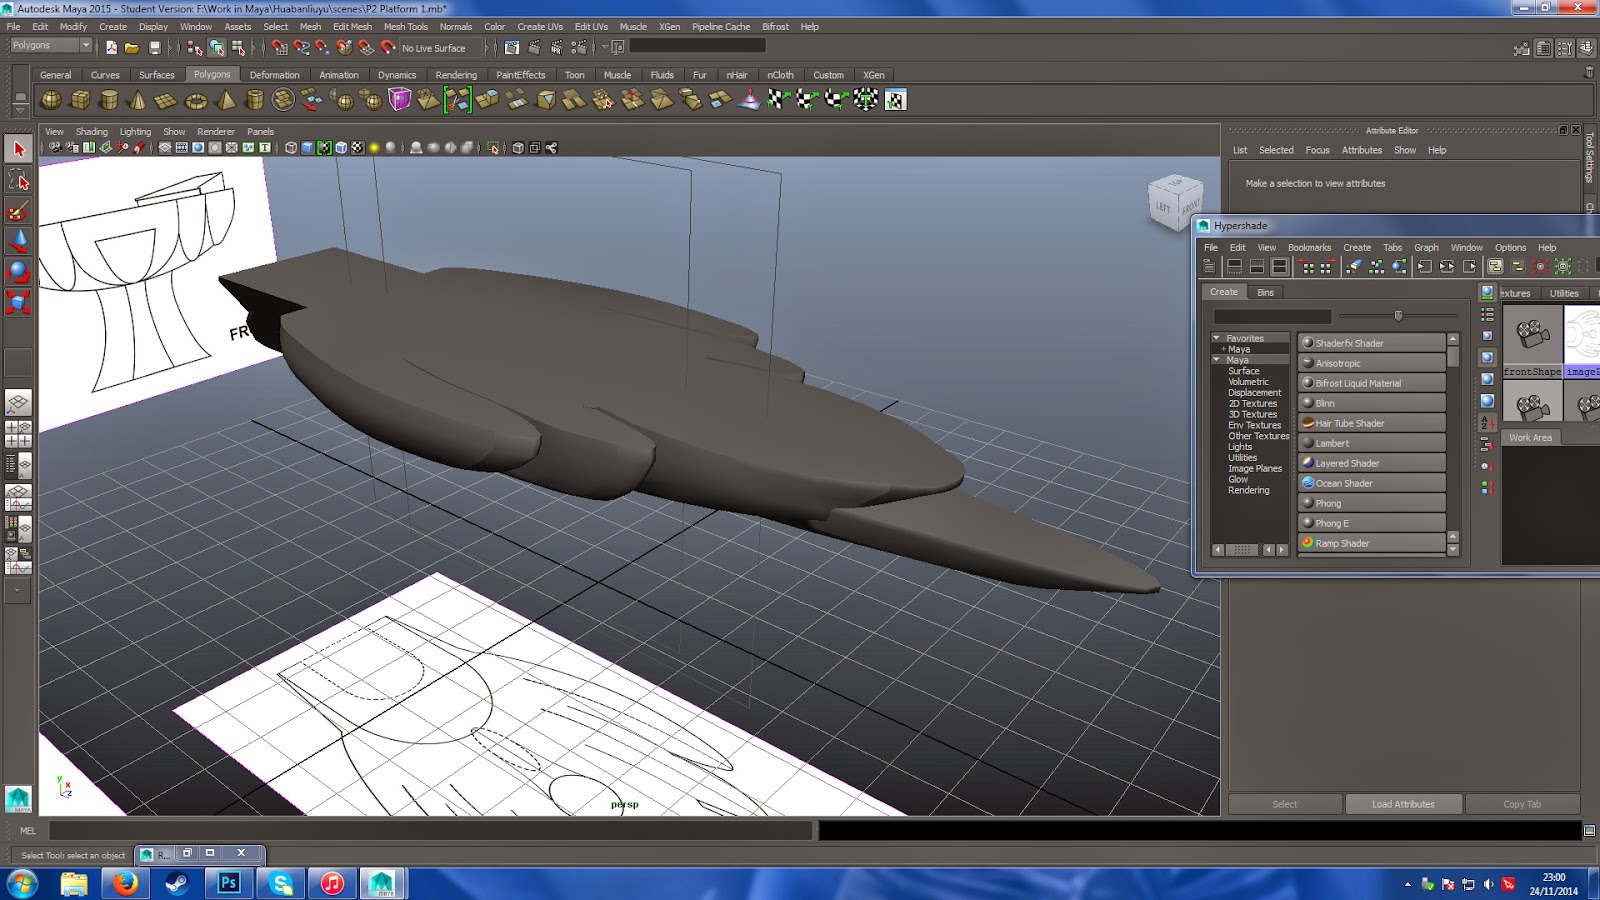Viewport: 1600px width, 900px height.
Task: Toggle use all lights in viewport
Action: point(374,148)
